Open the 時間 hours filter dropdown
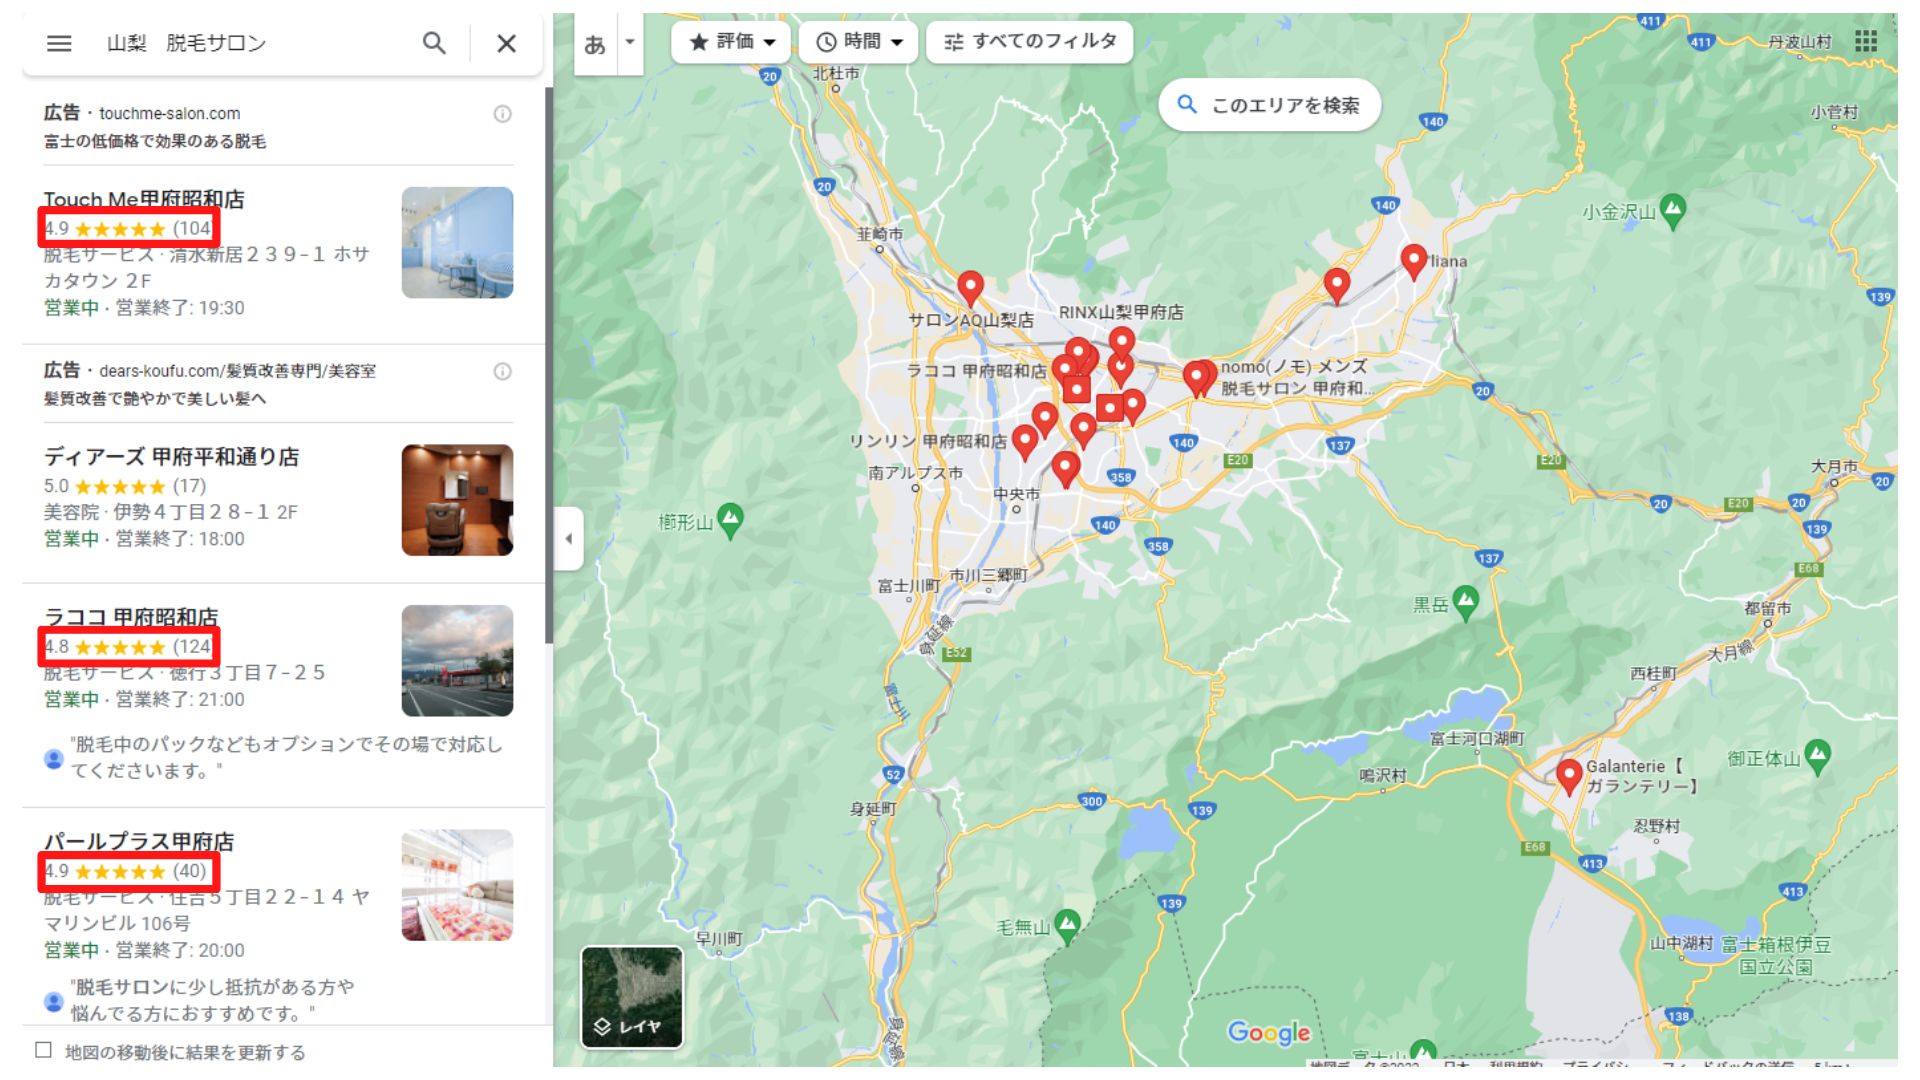Viewport: 1920px width, 1080px height. [859, 42]
